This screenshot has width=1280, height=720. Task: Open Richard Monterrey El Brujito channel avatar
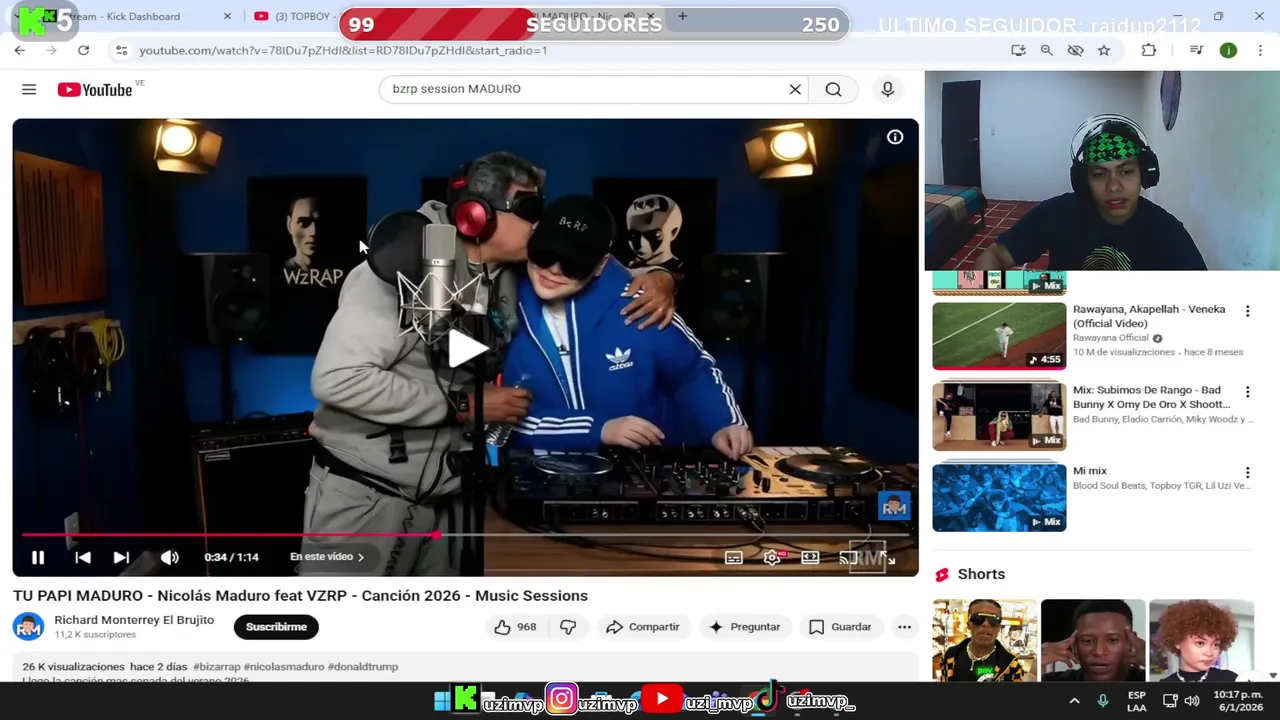[x=28, y=627]
